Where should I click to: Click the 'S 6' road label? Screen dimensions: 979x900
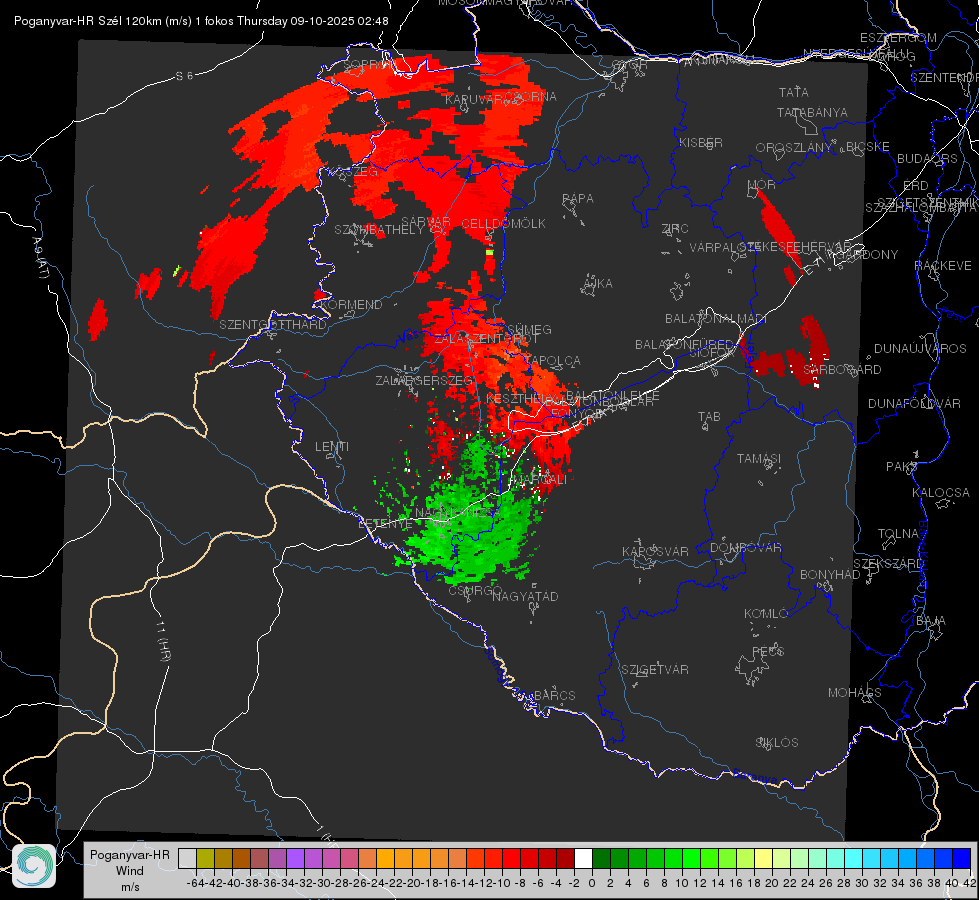click(x=184, y=76)
